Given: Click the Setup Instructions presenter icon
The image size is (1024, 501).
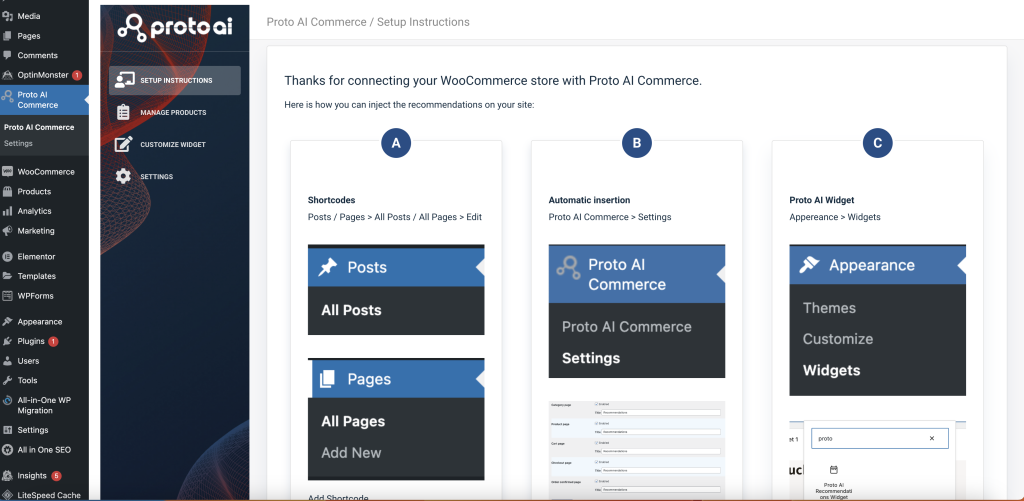Looking at the screenshot, I should coord(124,80).
